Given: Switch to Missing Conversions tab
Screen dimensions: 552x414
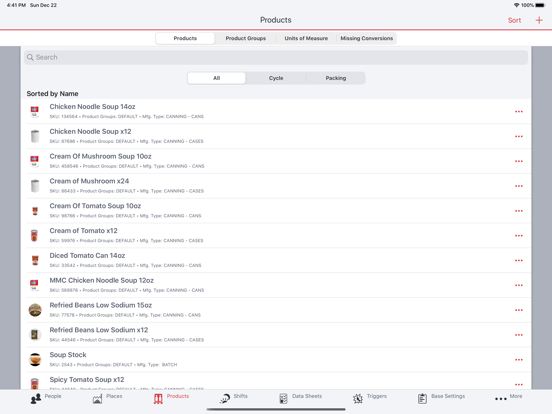Looking at the screenshot, I should (366, 38).
